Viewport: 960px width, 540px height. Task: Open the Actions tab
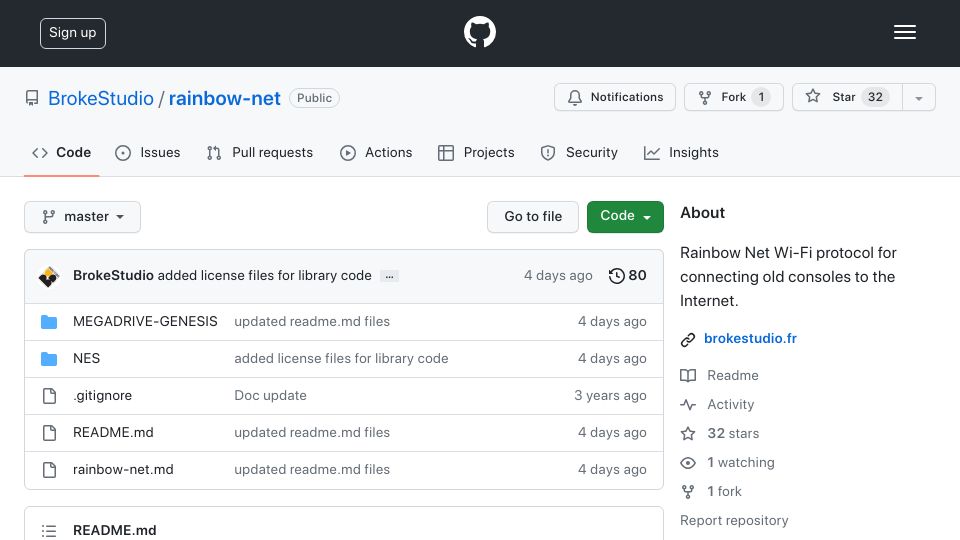376,152
